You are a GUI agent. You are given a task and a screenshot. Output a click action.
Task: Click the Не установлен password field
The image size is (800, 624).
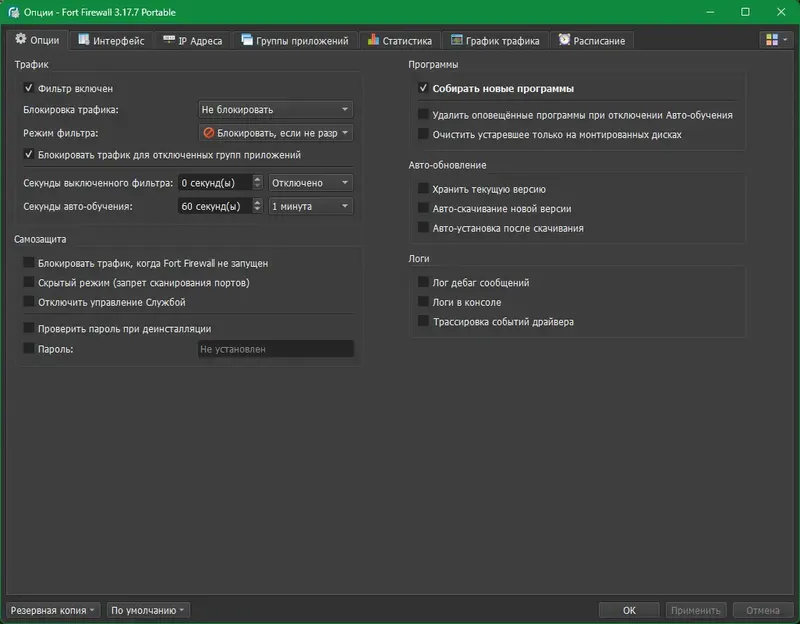pyautogui.click(x=276, y=349)
